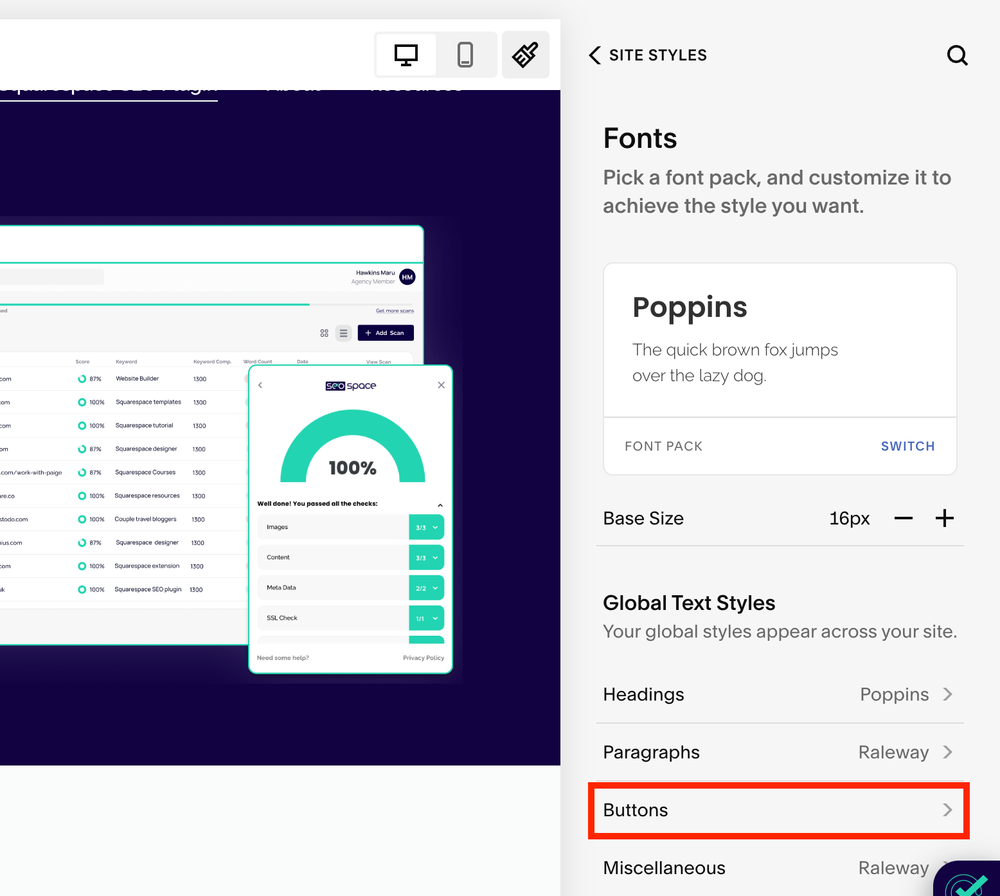
Task: Click the Global Text Styles heading
Action: 689,603
